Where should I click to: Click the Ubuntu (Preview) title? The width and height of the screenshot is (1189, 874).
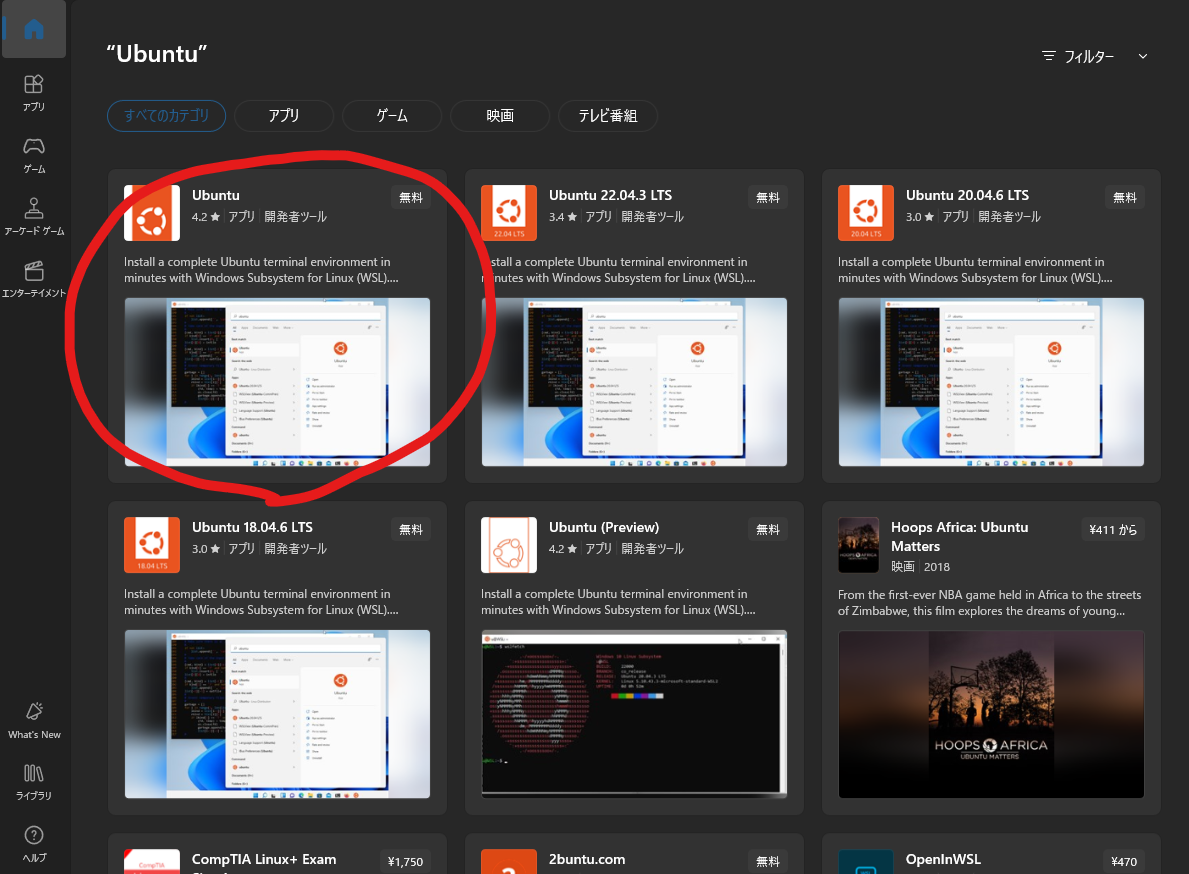coord(604,528)
